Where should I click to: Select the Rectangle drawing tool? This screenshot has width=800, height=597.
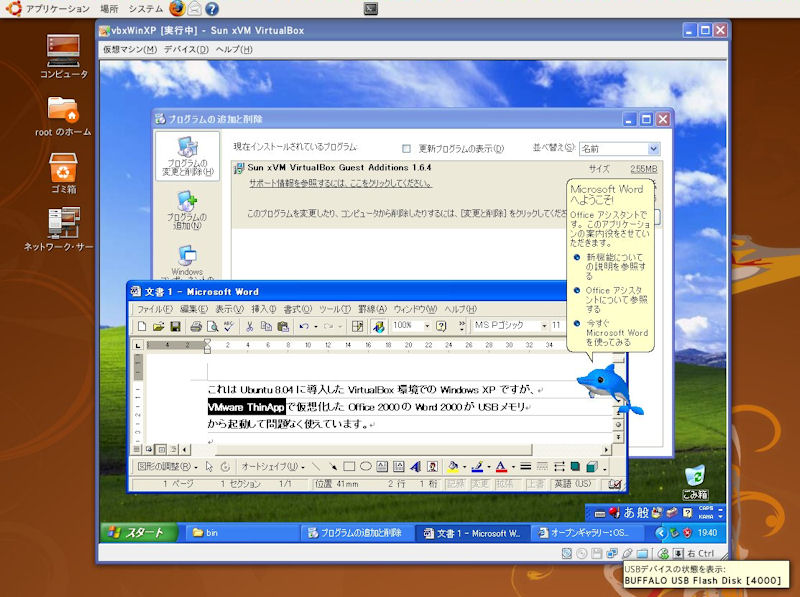(349, 466)
